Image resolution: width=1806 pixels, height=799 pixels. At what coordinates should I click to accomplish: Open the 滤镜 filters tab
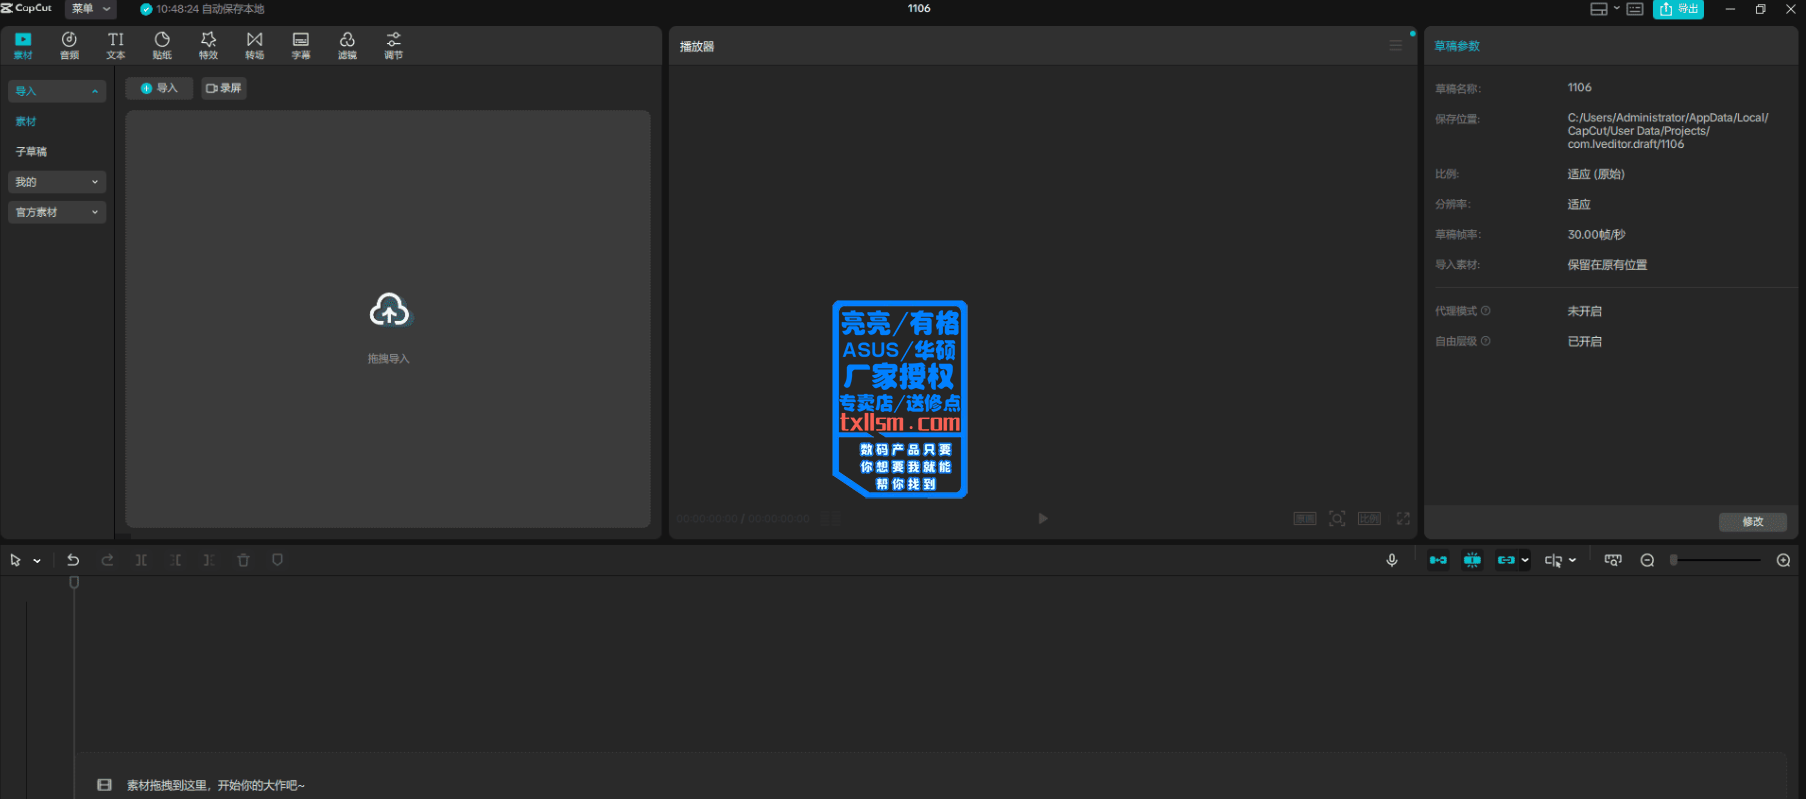tap(347, 45)
